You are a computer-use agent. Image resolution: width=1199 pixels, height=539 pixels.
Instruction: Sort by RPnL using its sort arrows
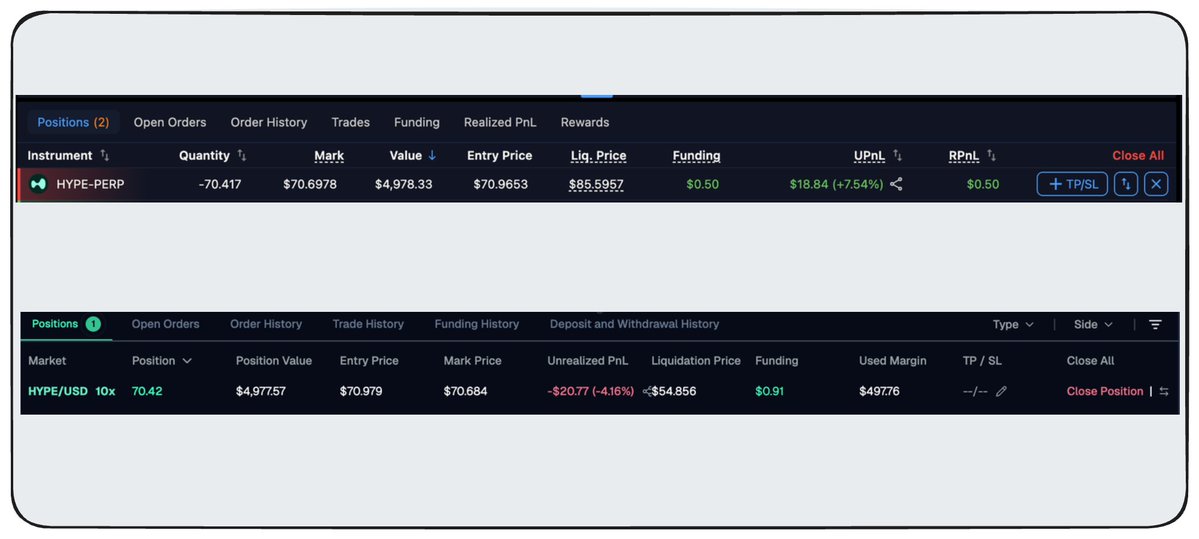click(x=992, y=156)
